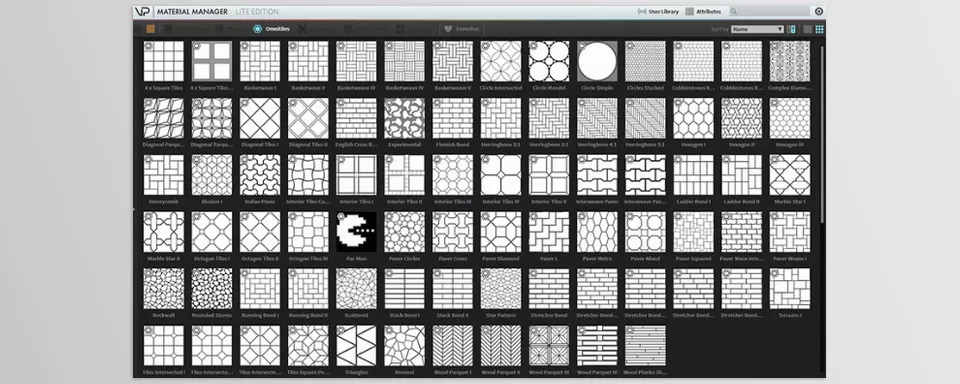
Task: Select the Rockwall material
Action: pyautogui.click(x=163, y=288)
